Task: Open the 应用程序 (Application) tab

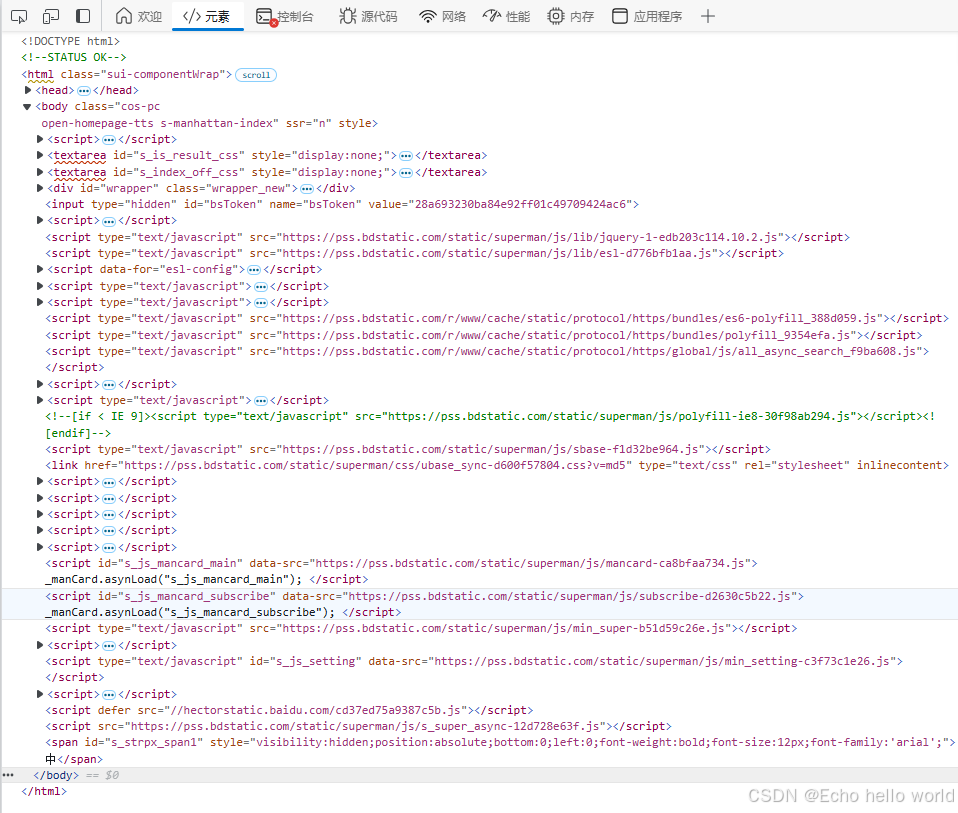Action: [x=647, y=16]
